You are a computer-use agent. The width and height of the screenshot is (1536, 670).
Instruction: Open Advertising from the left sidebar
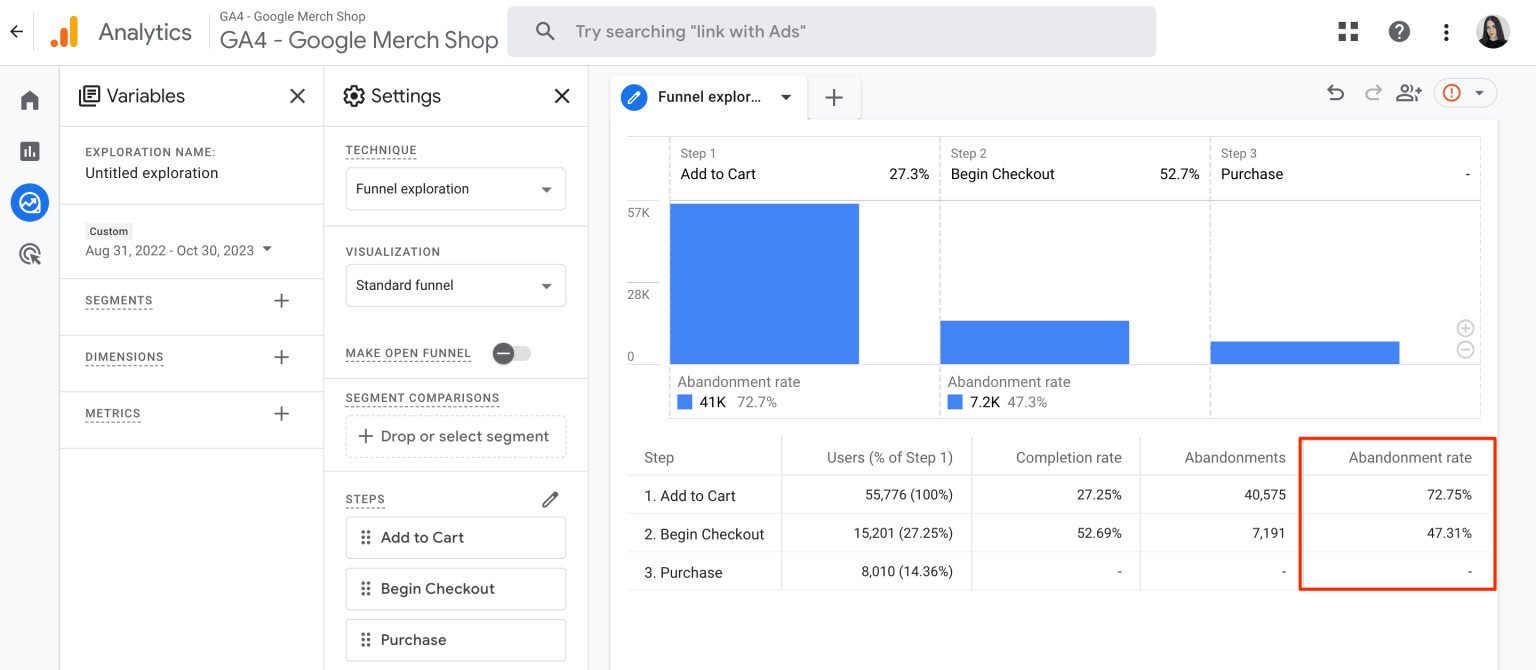[x=29, y=253]
